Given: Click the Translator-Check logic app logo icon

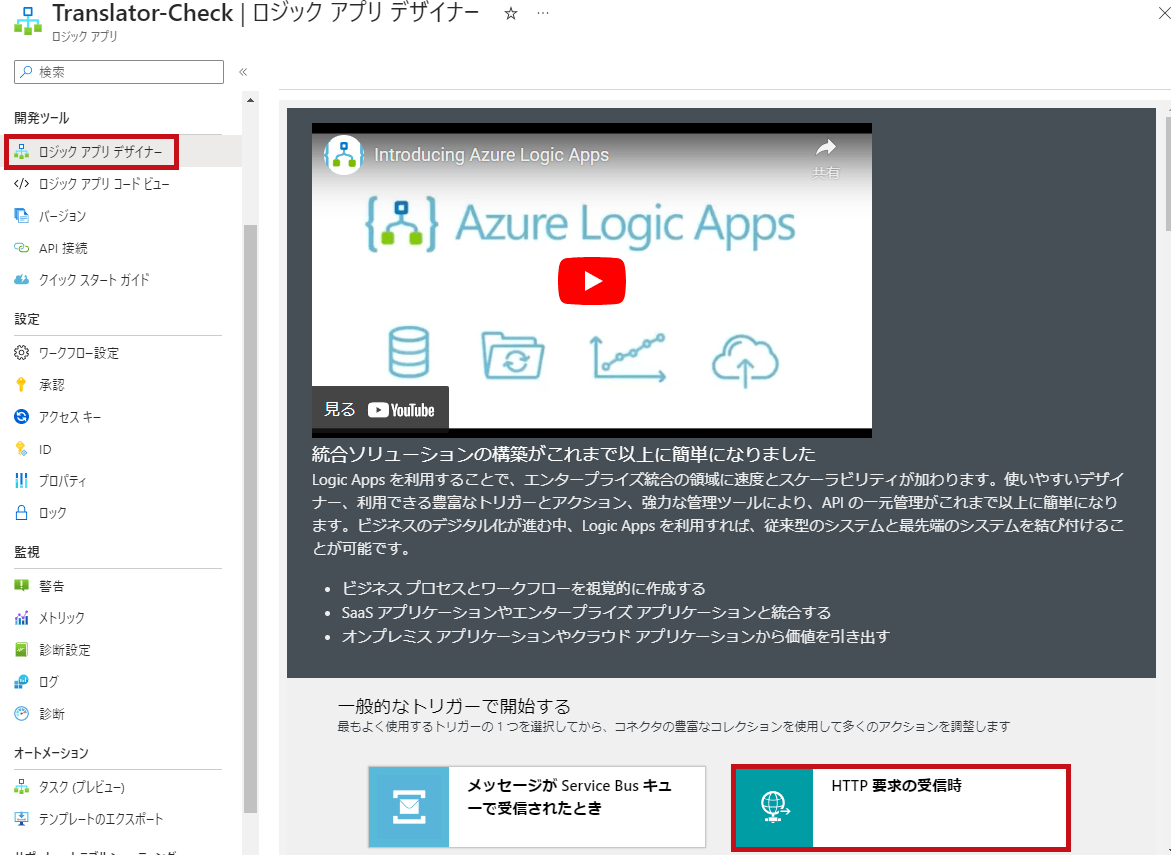Looking at the screenshot, I should point(28,21).
